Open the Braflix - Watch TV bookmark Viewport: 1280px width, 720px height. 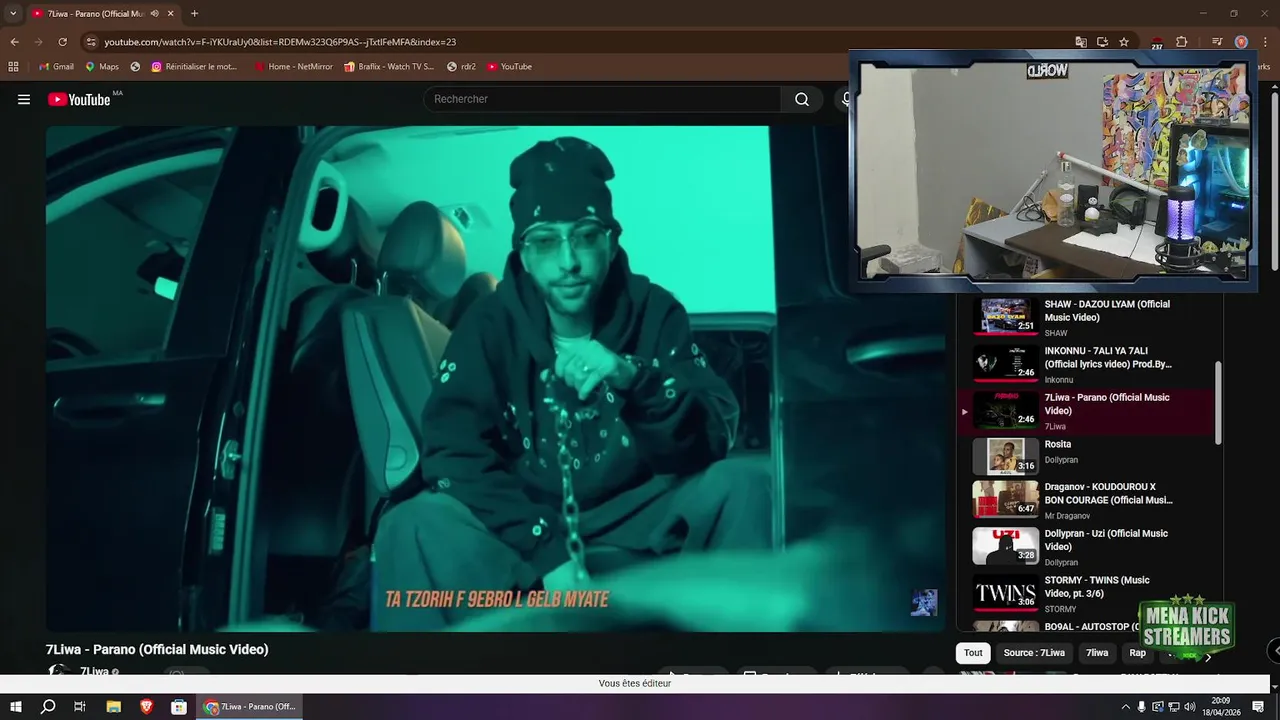pyautogui.click(x=389, y=67)
